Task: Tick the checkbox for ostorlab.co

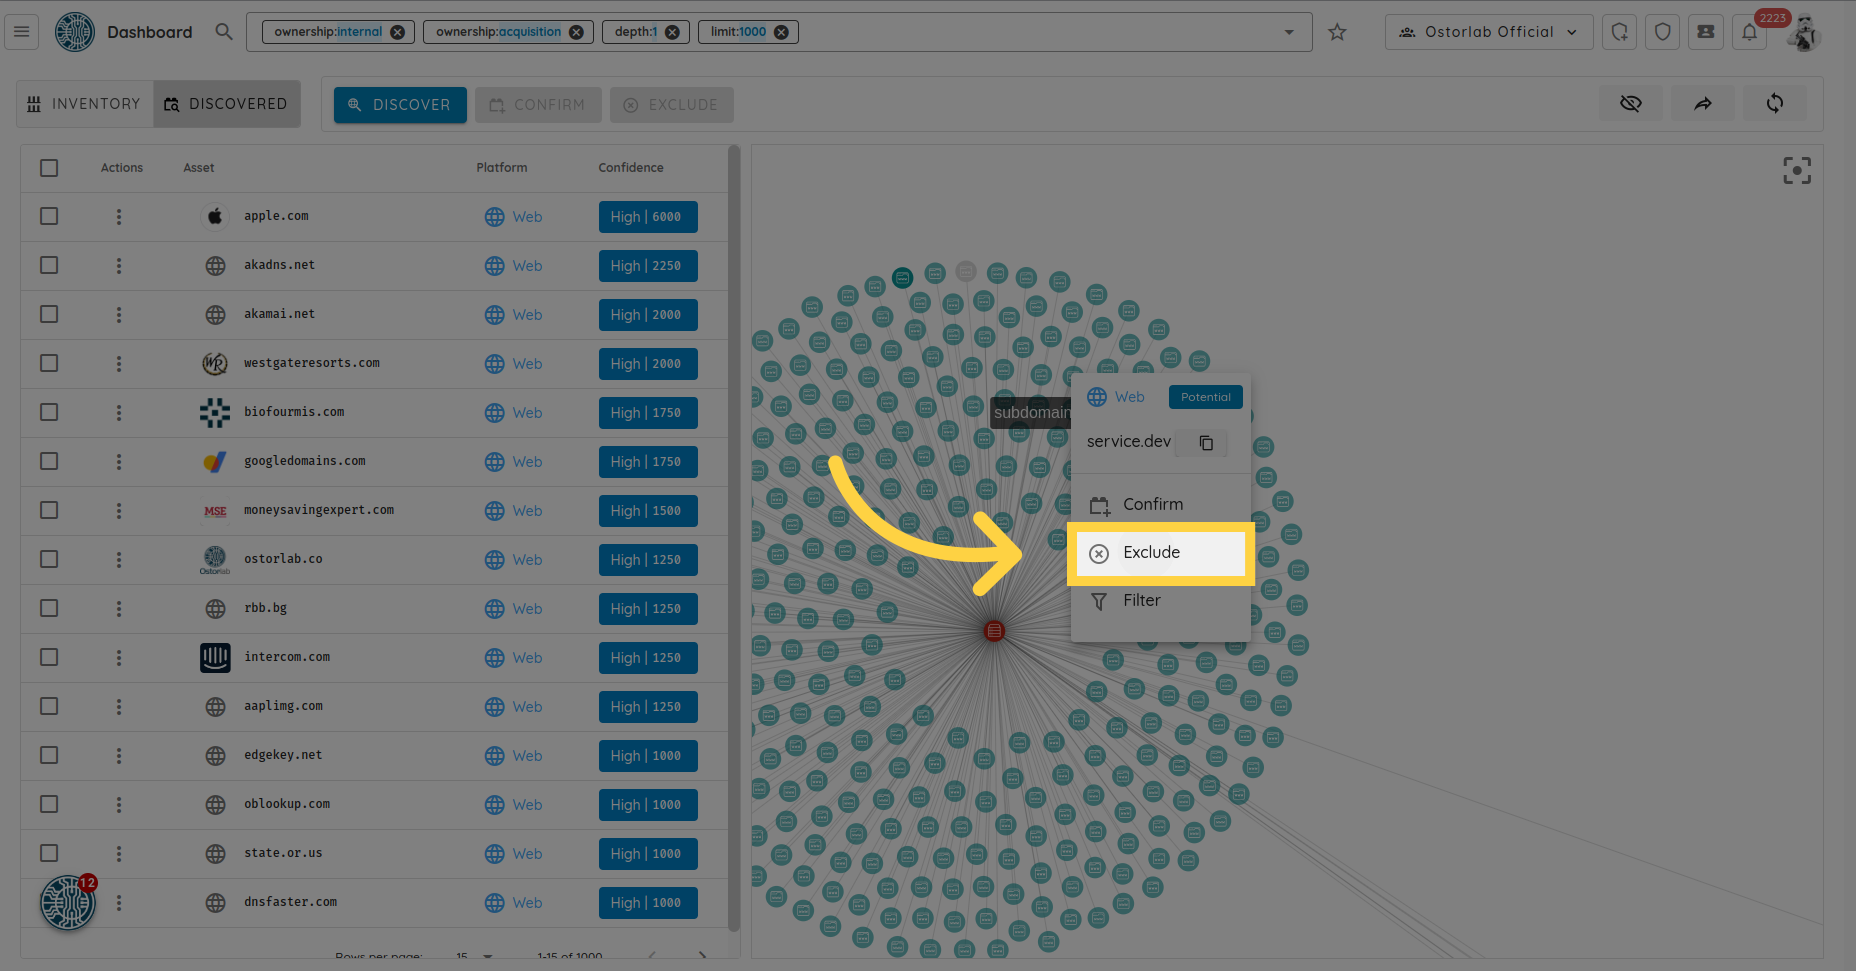Action: point(49,559)
